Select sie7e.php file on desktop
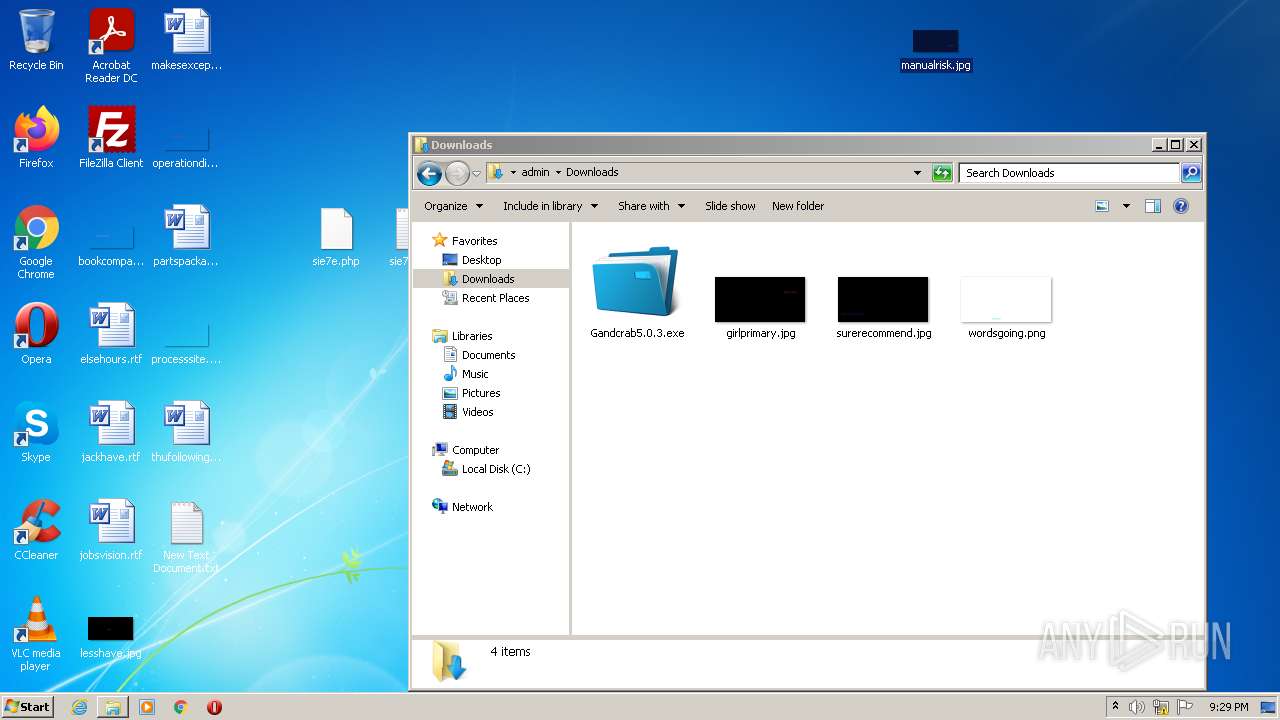Image resolution: width=1280 pixels, height=720 pixels. tap(336, 238)
